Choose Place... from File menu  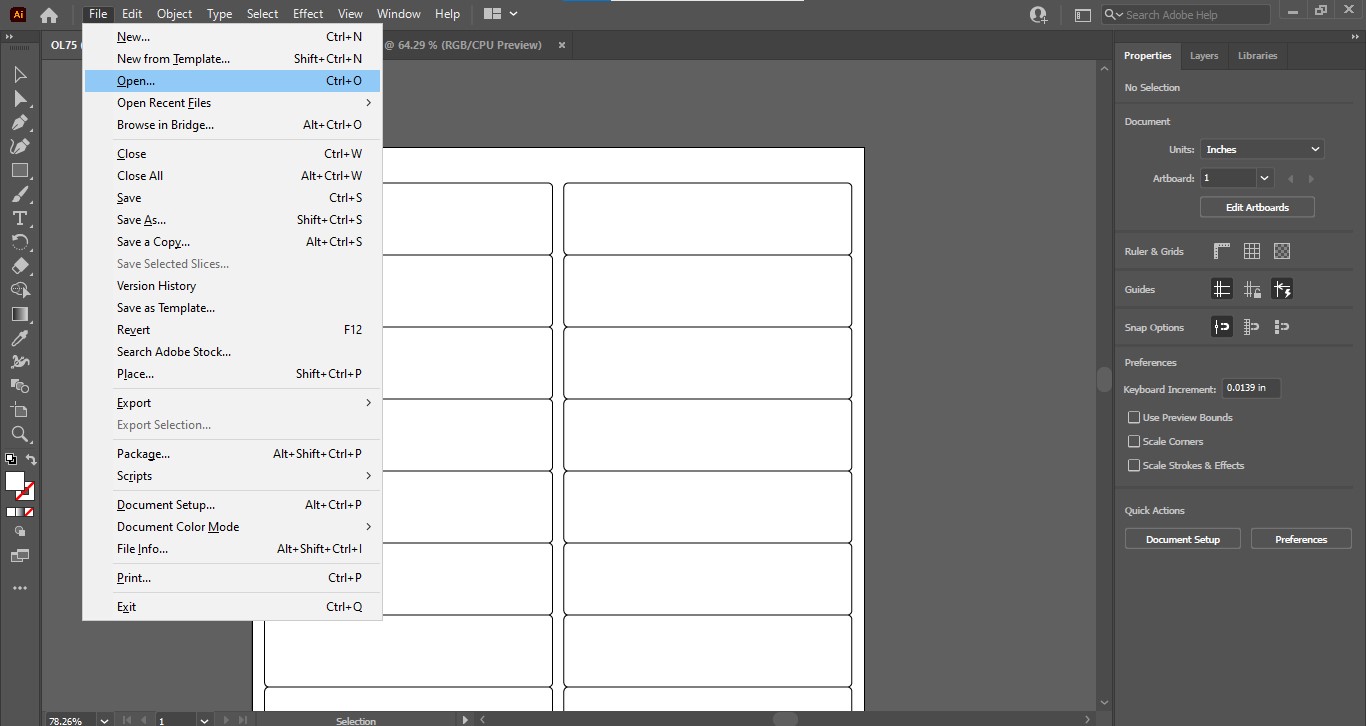click(231, 374)
